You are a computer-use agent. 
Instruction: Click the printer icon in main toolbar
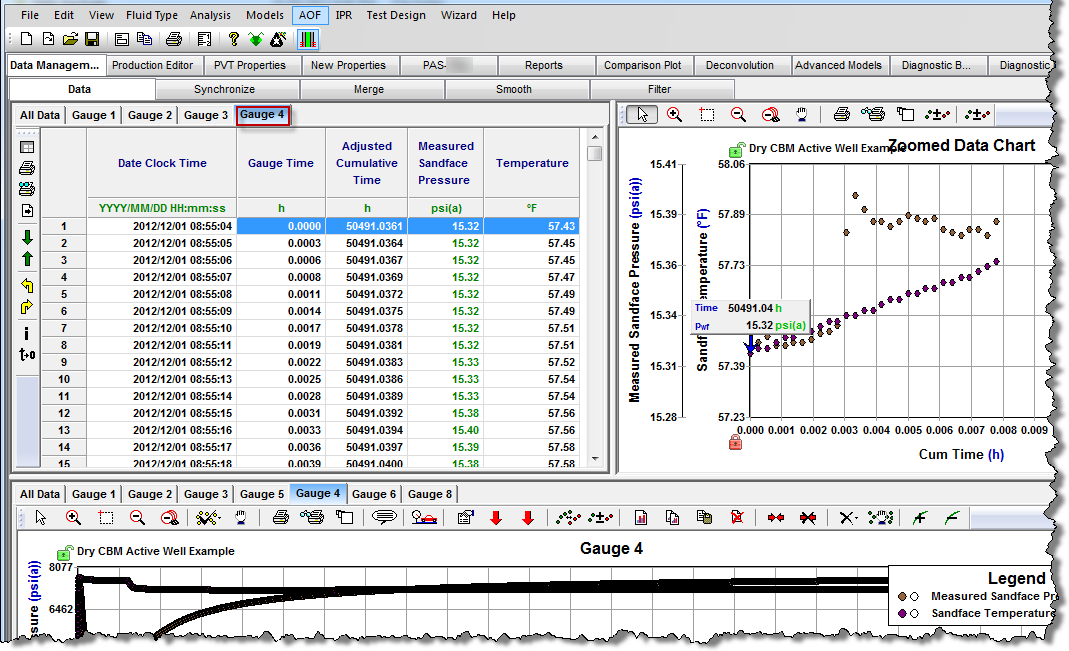[x=173, y=39]
